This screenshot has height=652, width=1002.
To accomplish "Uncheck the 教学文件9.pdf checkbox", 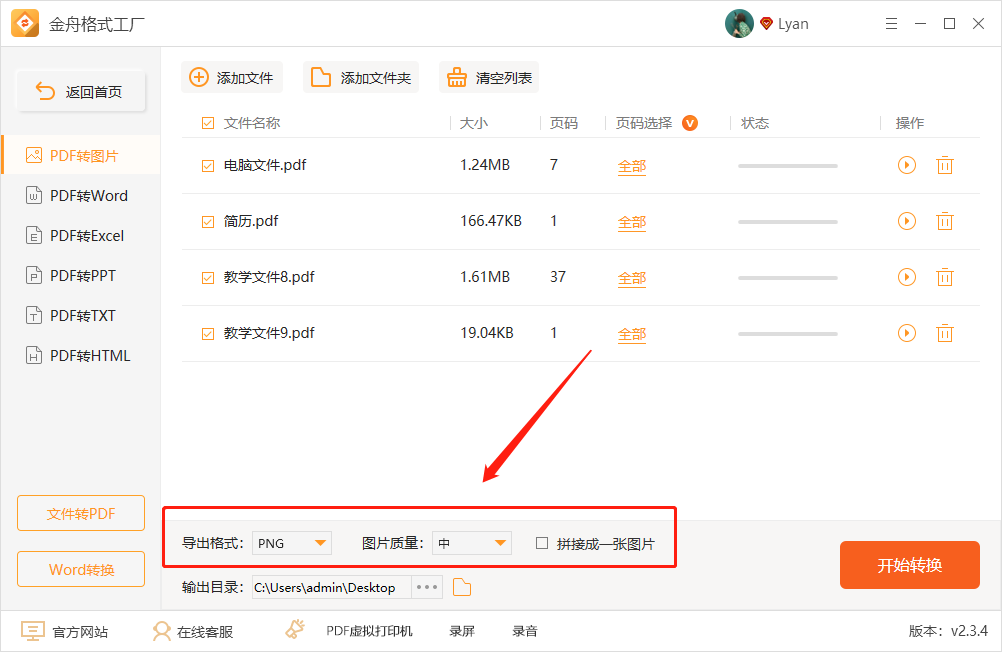I will pos(208,334).
